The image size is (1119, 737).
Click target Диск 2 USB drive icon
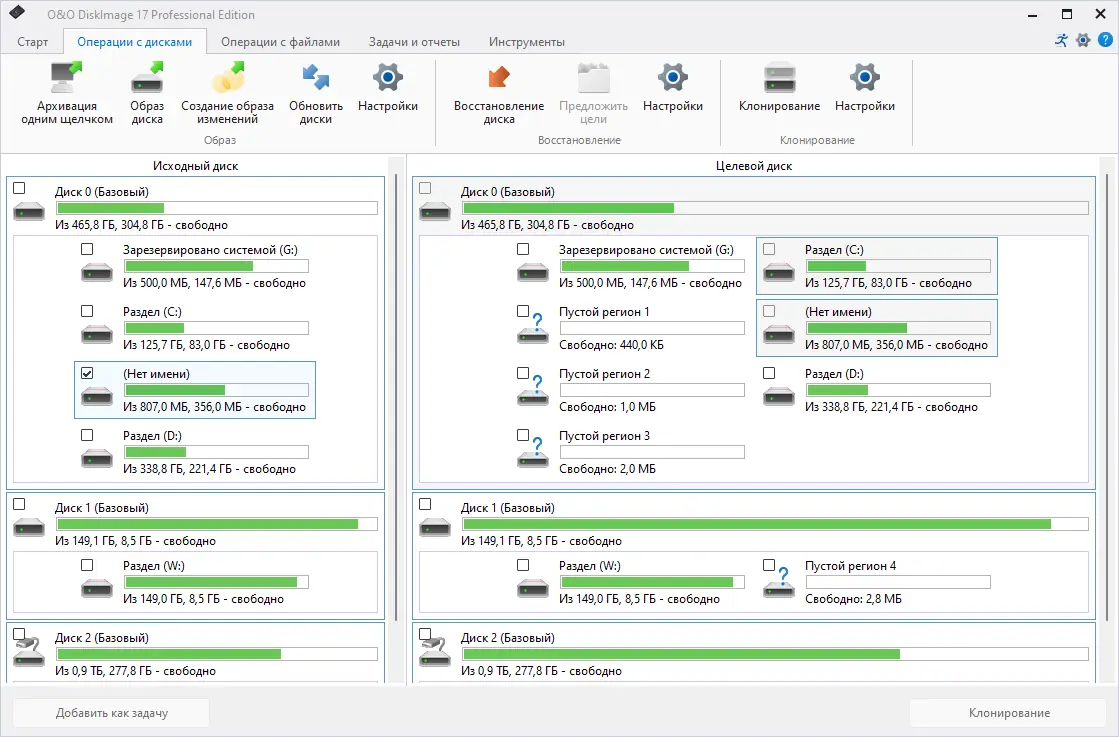[x=435, y=651]
